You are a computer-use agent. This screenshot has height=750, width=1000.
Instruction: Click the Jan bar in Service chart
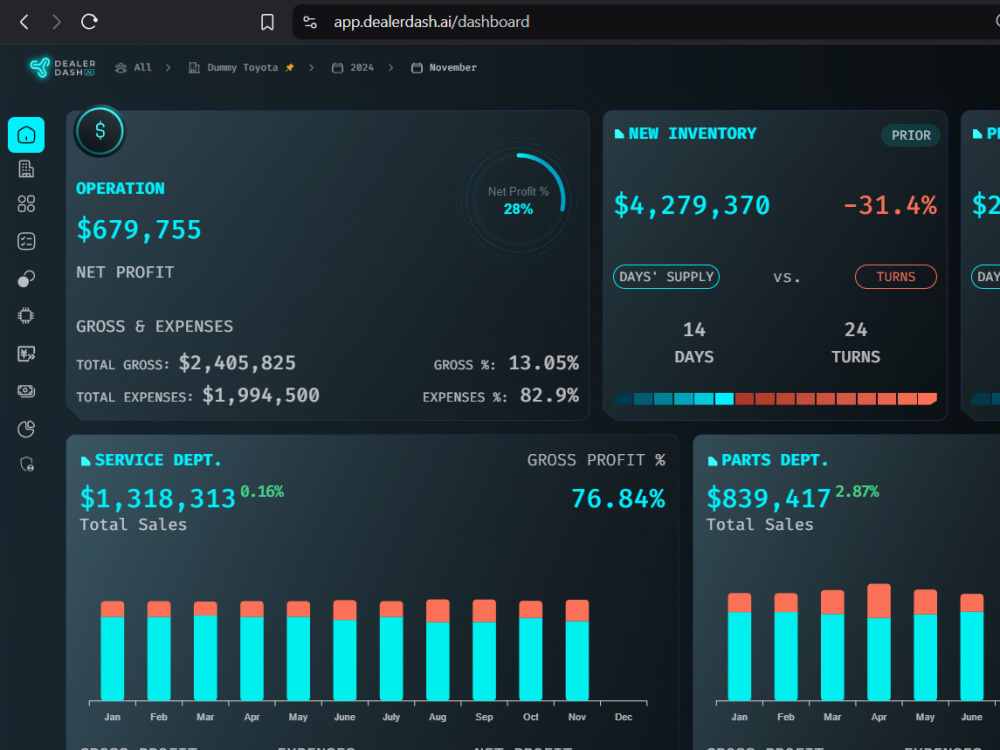(x=112, y=651)
